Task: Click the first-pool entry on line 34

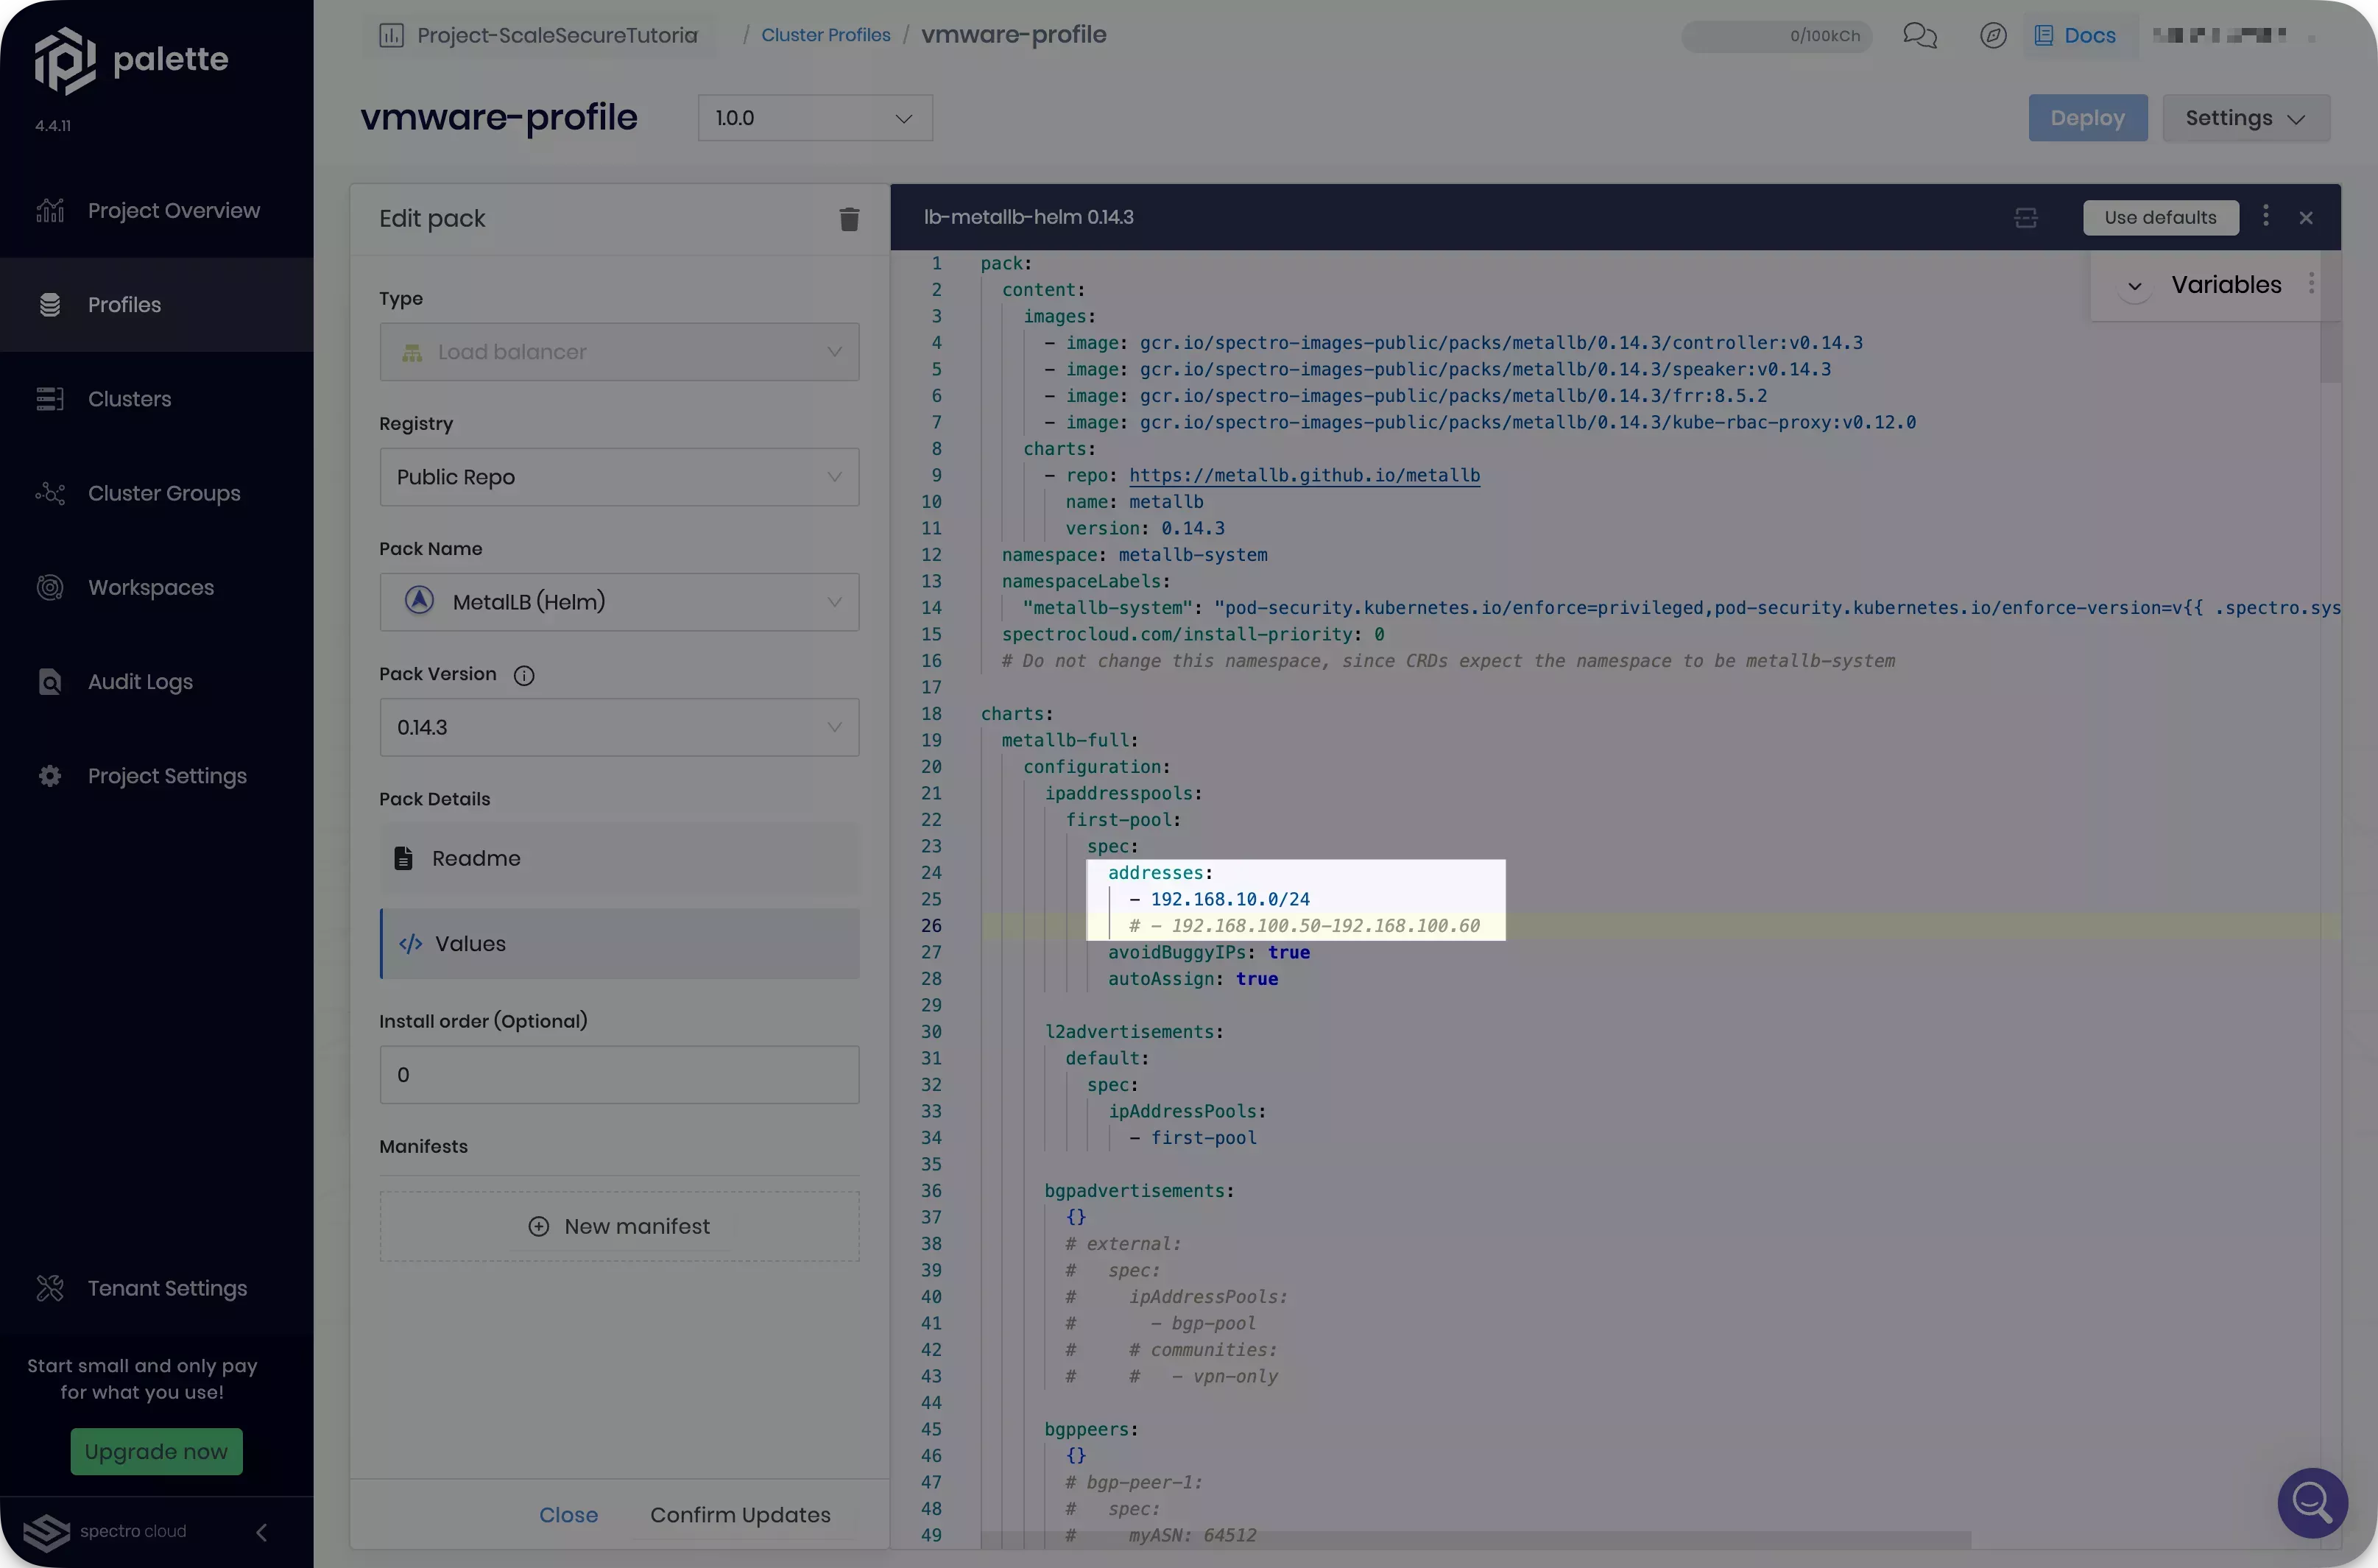Action: [x=1192, y=1138]
